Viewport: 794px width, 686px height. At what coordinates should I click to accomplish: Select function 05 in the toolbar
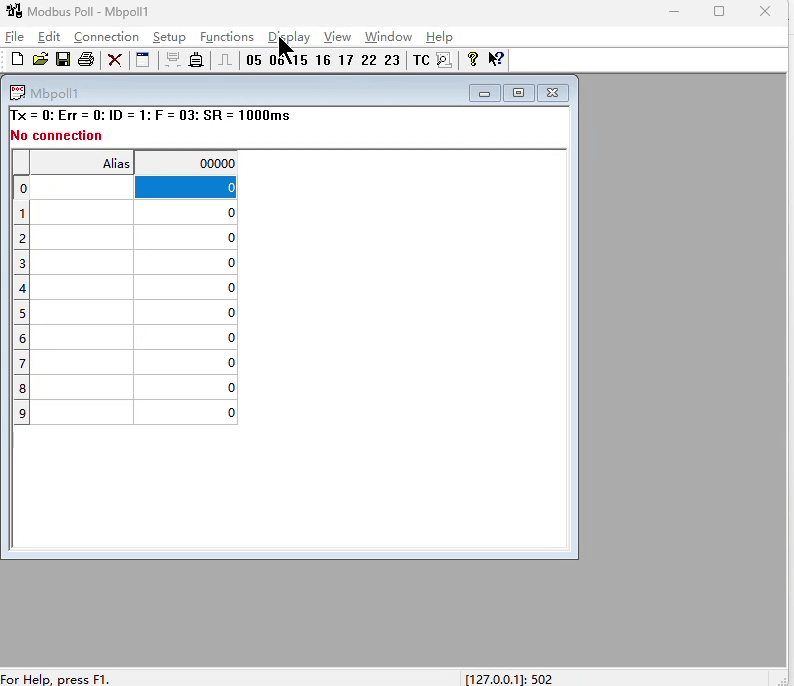click(254, 60)
